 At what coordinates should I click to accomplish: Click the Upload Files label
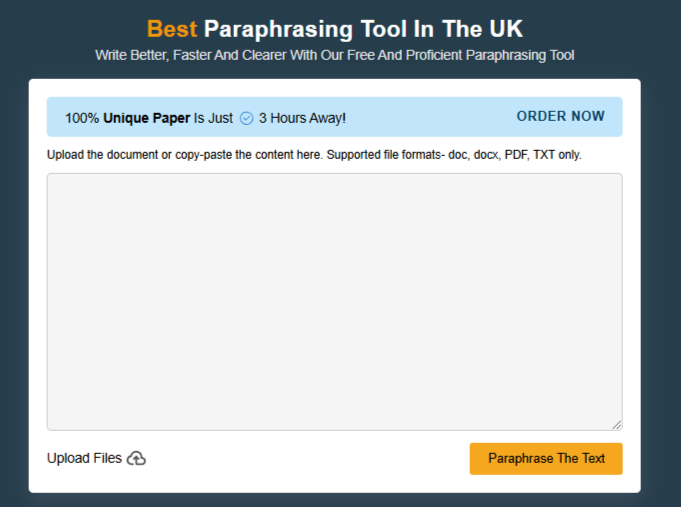[84, 458]
